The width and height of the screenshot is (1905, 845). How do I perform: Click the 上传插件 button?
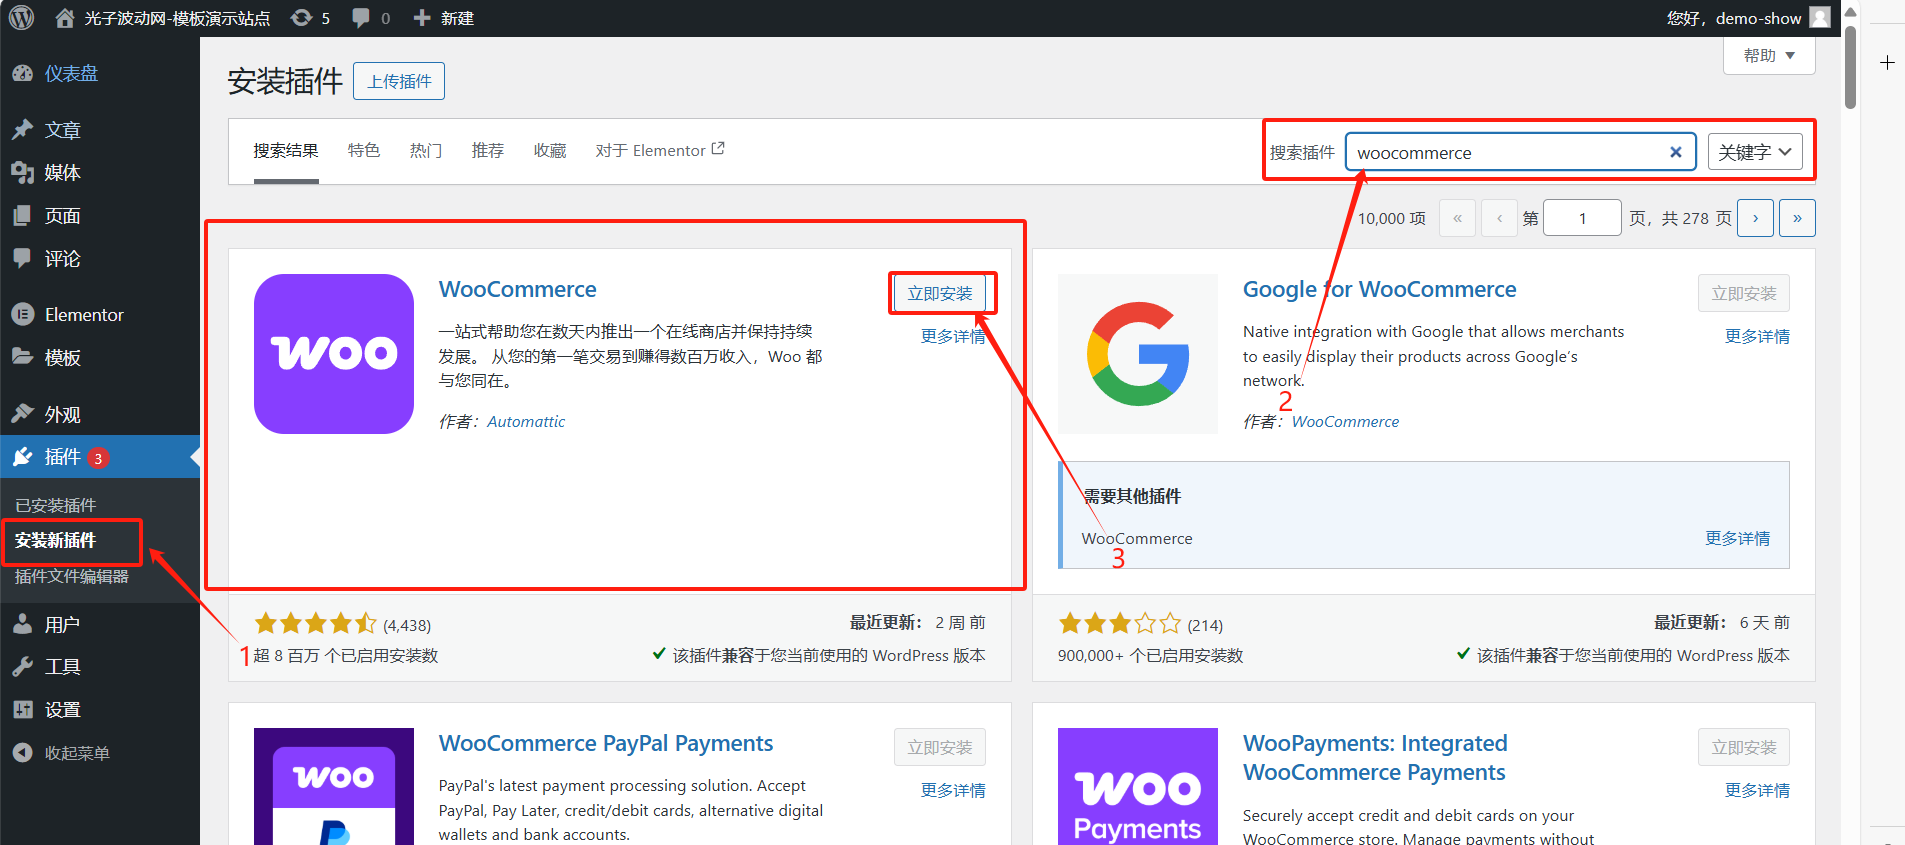coord(399,81)
